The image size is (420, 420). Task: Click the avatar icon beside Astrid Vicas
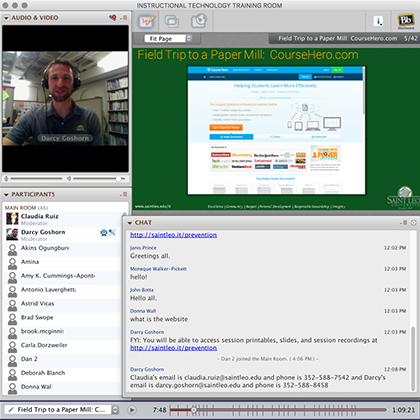click(12, 305)
